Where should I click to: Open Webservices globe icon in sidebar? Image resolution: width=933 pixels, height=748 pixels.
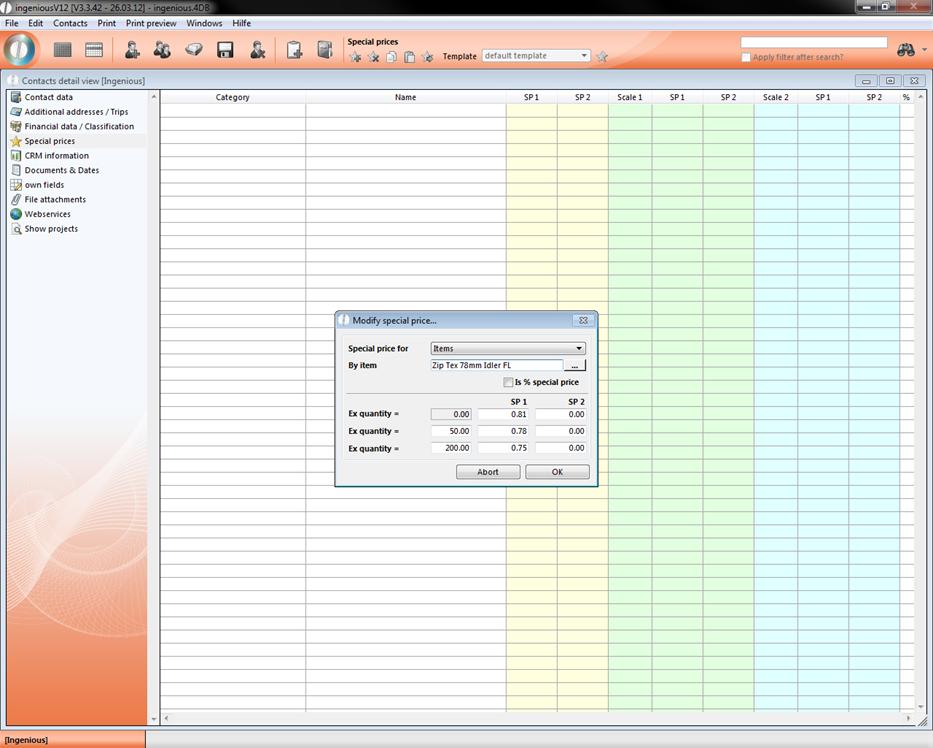16,214
